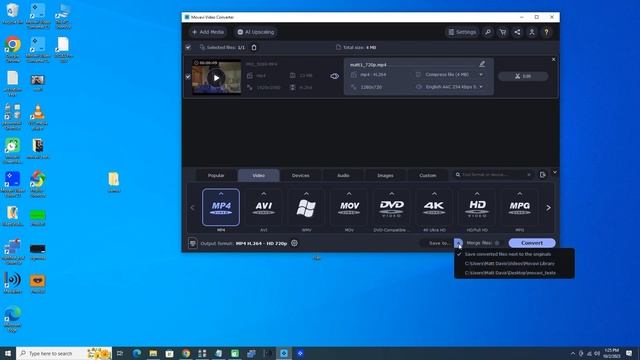The image size is (640, 360).
Task: Click the Save to button
Action: (x=438, y=243)
